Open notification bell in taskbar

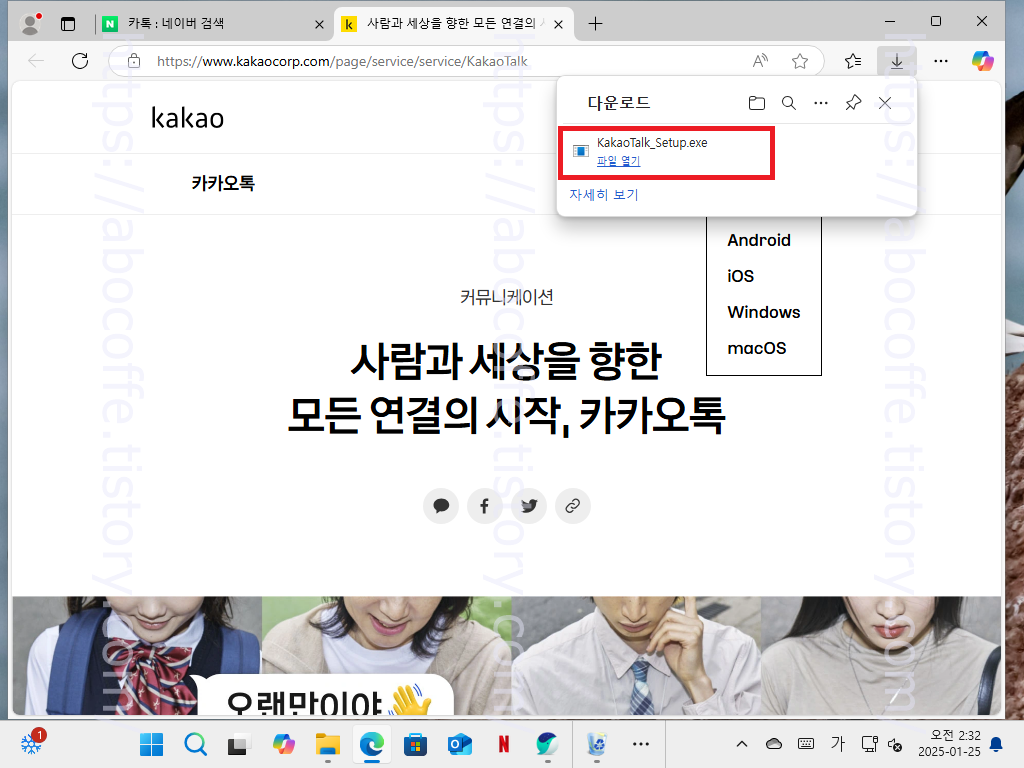pyautogui.click(x=997, y=744)
